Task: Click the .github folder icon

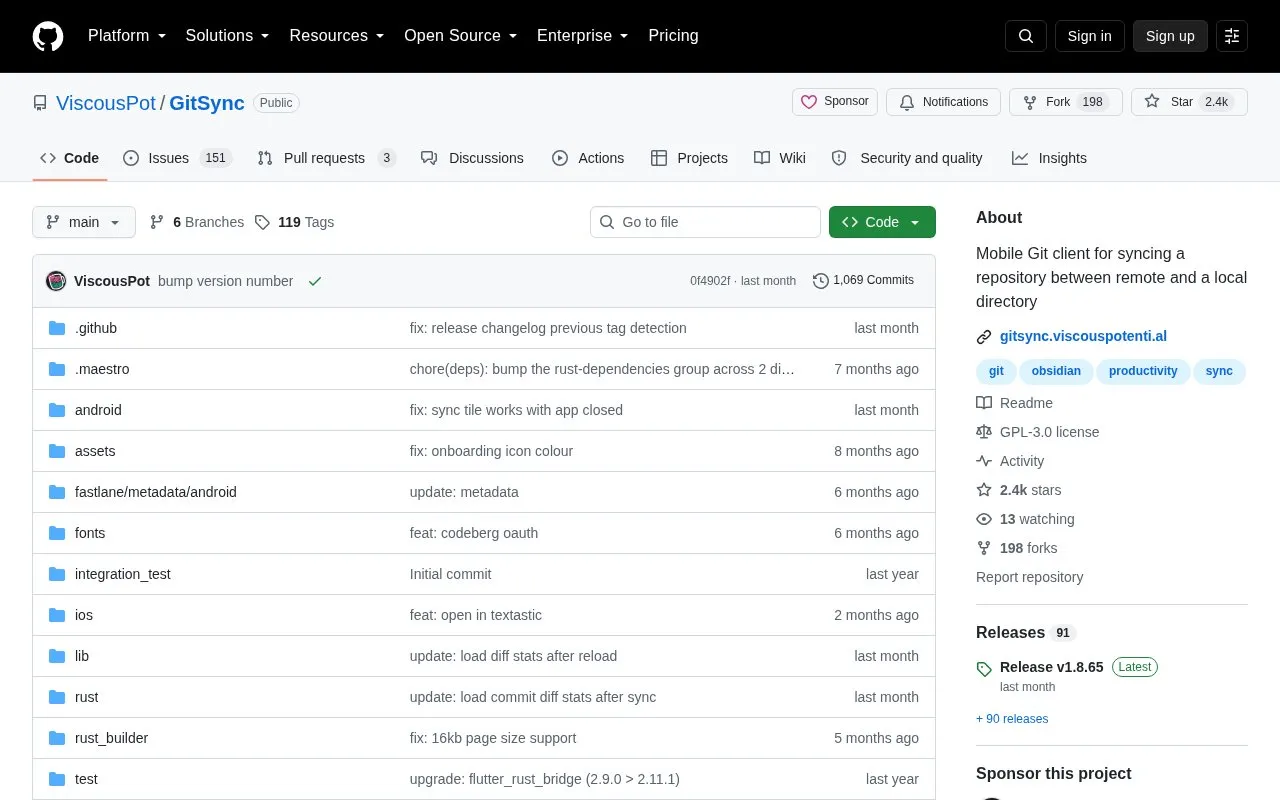Action: pos(57,328)
